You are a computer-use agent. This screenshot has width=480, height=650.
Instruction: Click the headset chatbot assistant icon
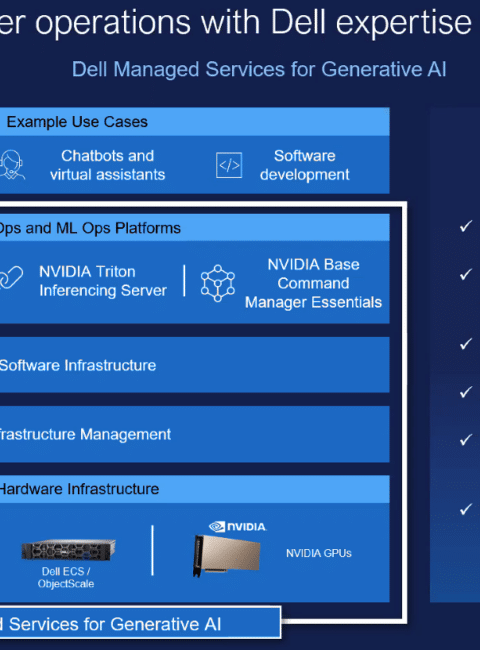click(x=12, y=165)
